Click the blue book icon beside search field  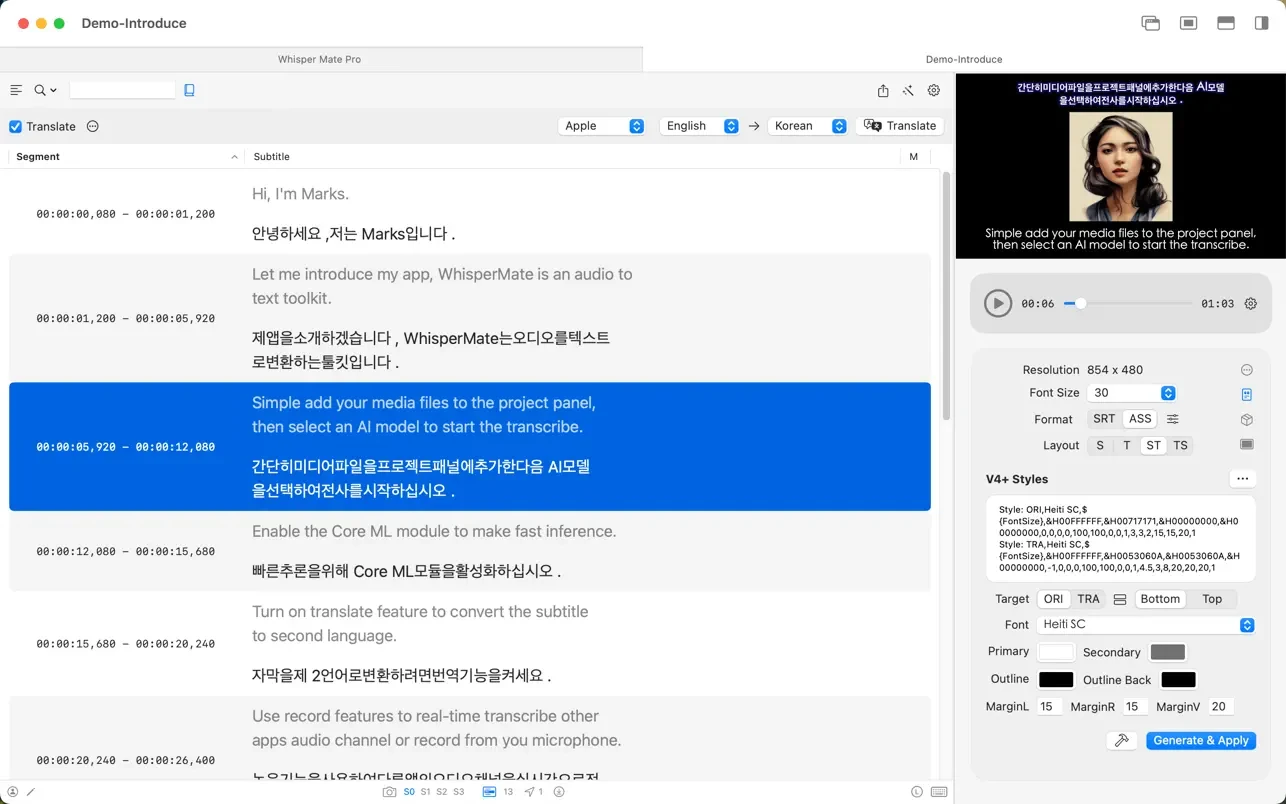click(x=189, y=90)
